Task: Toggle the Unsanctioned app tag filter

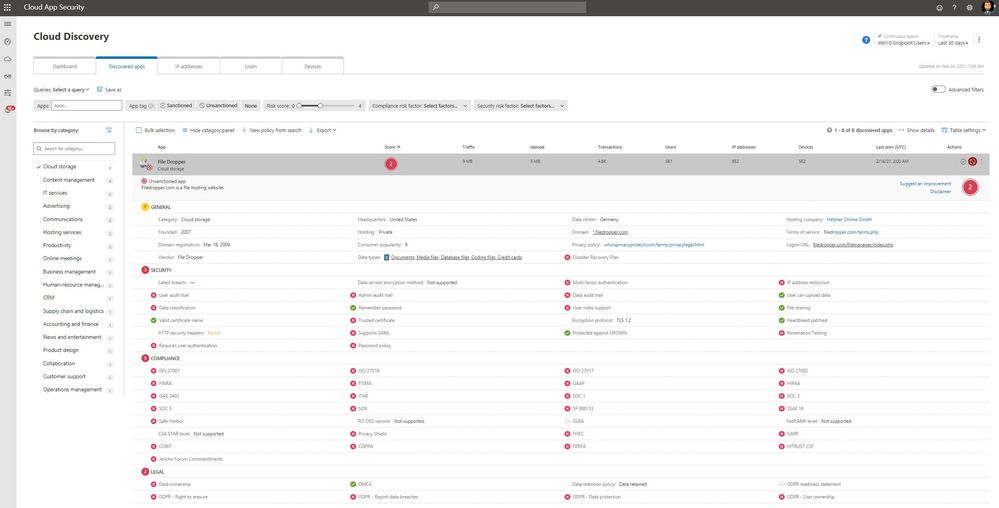Action: click(219, 106)
